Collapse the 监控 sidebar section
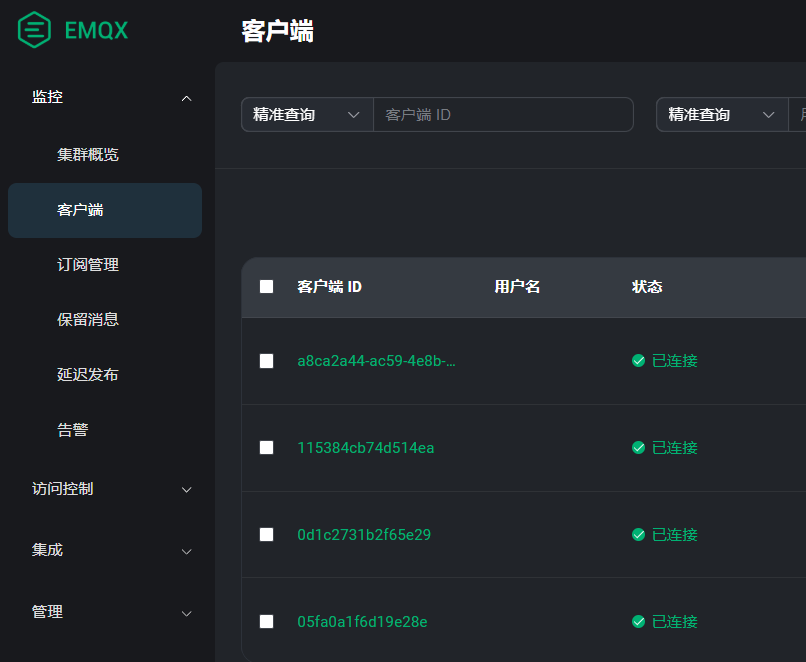 click(x=186, y=98)
